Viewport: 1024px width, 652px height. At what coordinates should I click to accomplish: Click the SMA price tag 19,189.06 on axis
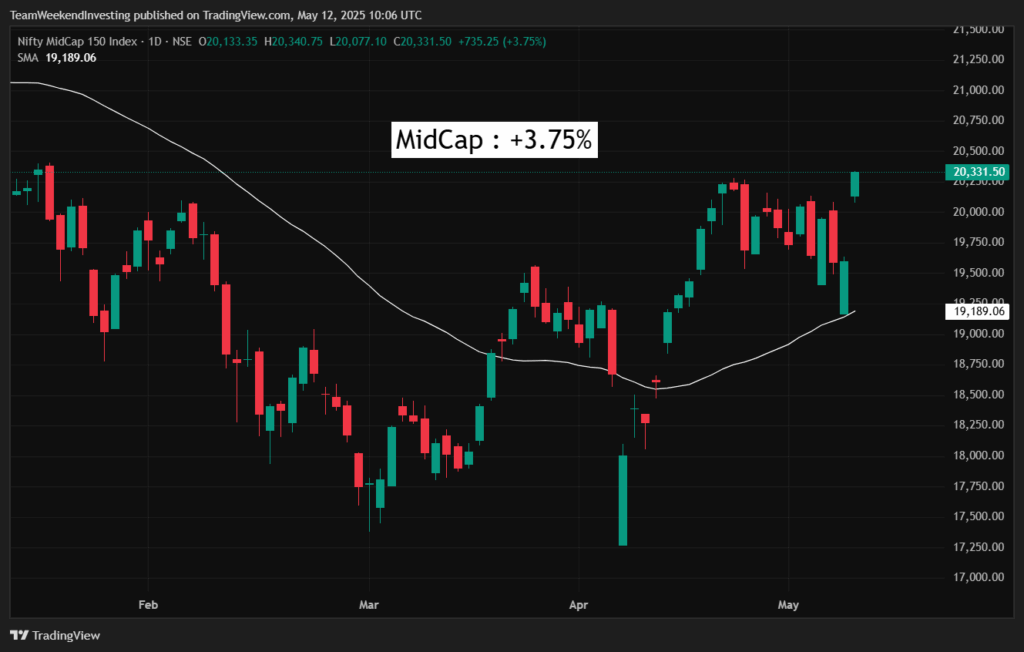(x=978, y=311)
